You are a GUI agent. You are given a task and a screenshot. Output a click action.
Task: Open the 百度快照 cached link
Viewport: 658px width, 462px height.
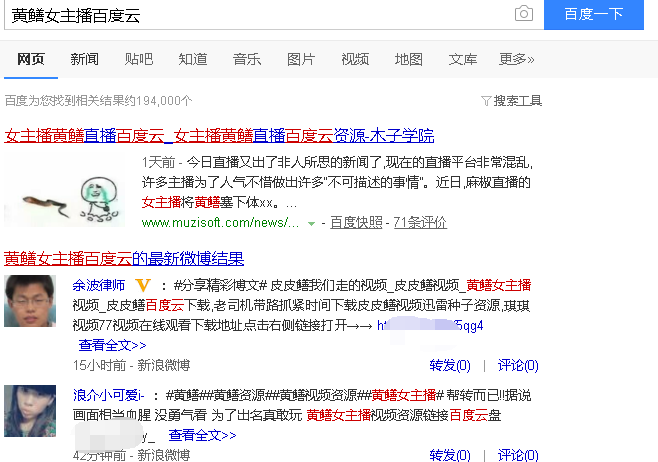356,222
